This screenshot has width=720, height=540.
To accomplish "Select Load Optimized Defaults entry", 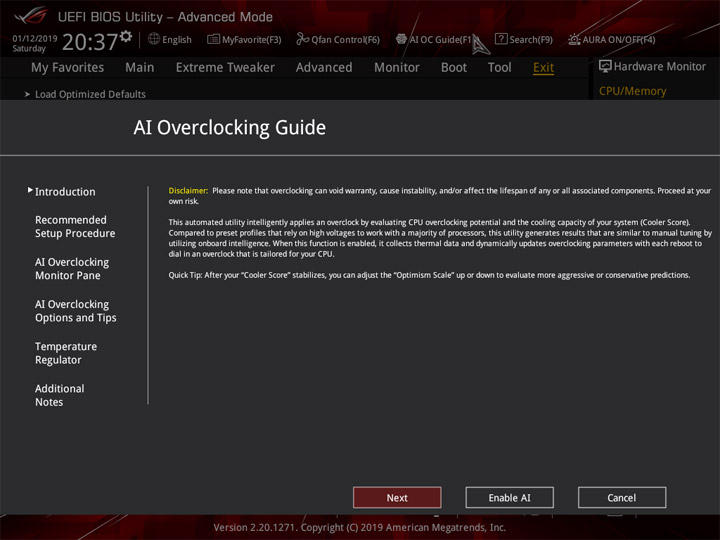I will (90, 94).
